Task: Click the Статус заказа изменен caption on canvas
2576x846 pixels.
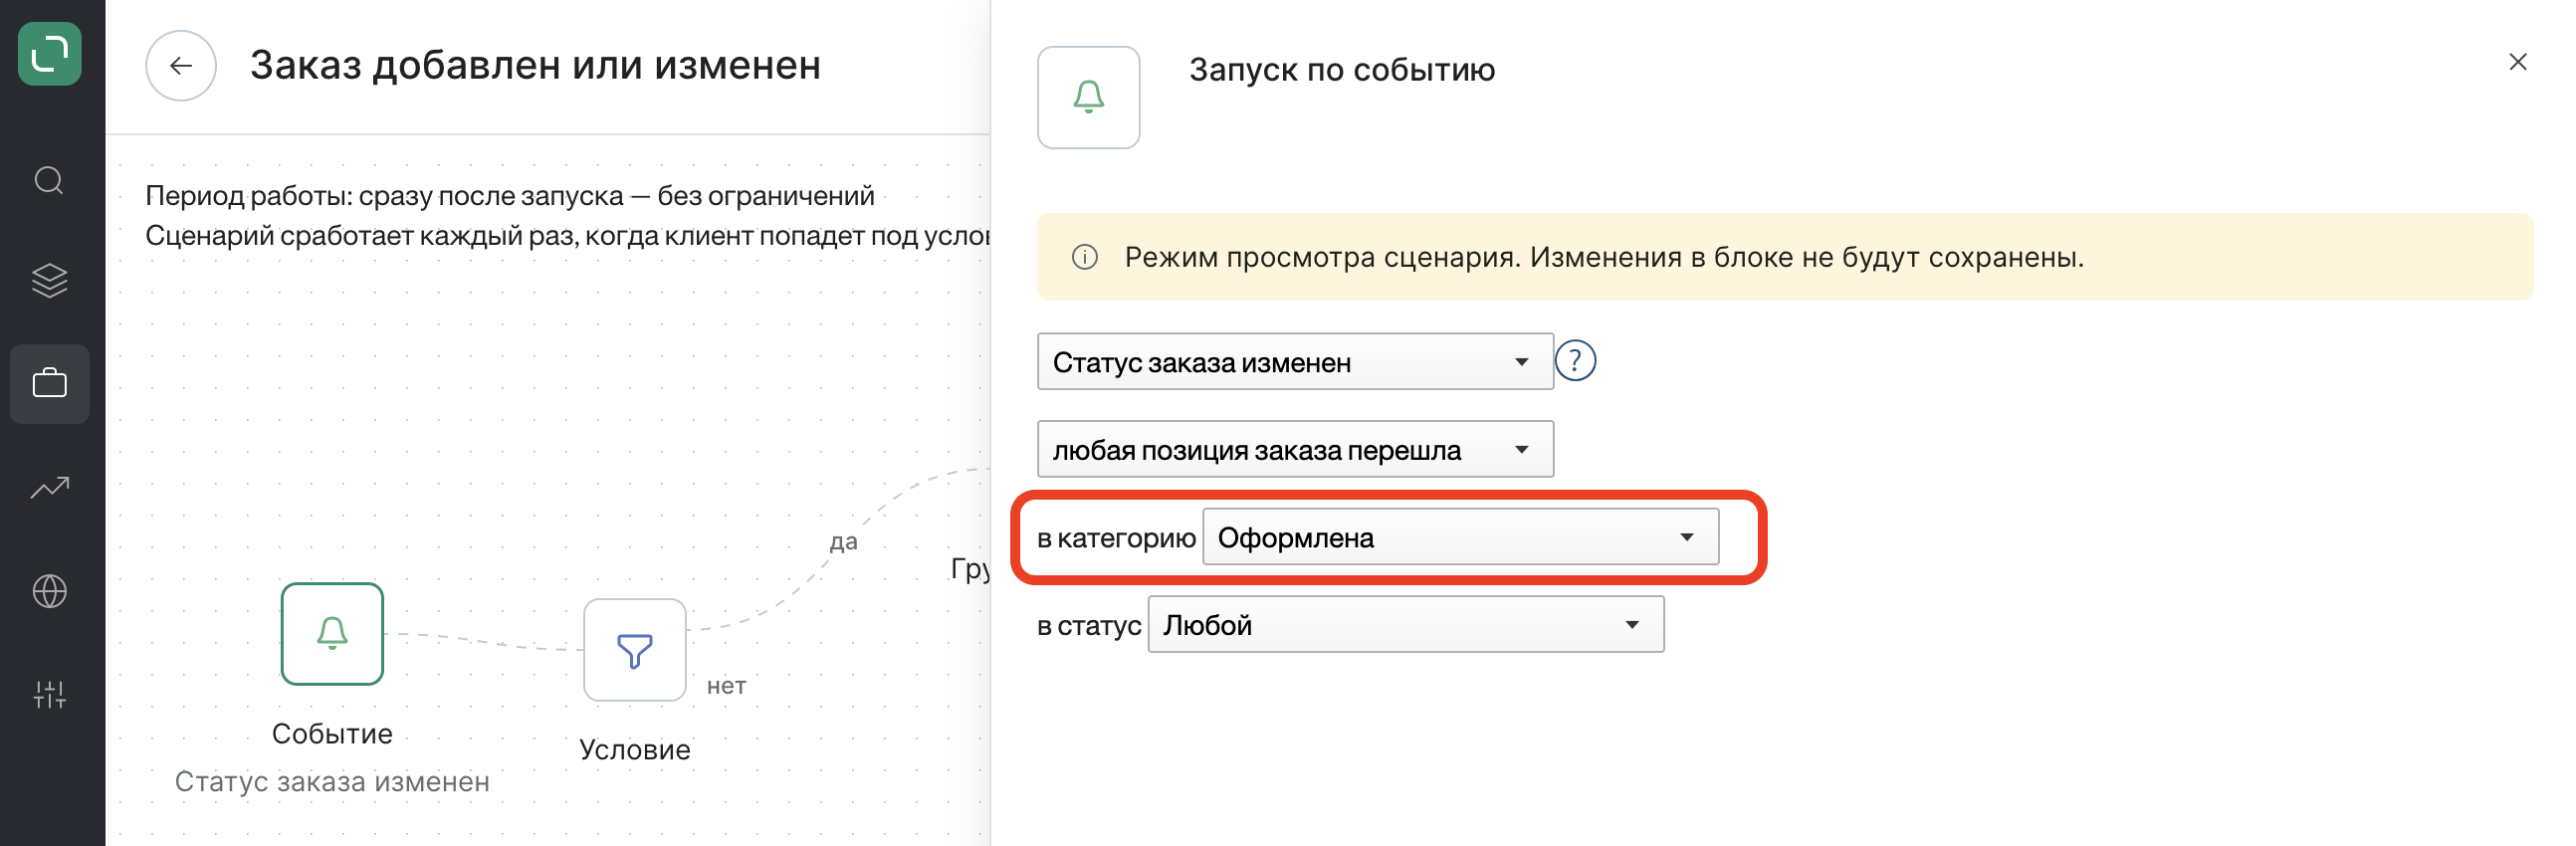Action: (332, 782)
